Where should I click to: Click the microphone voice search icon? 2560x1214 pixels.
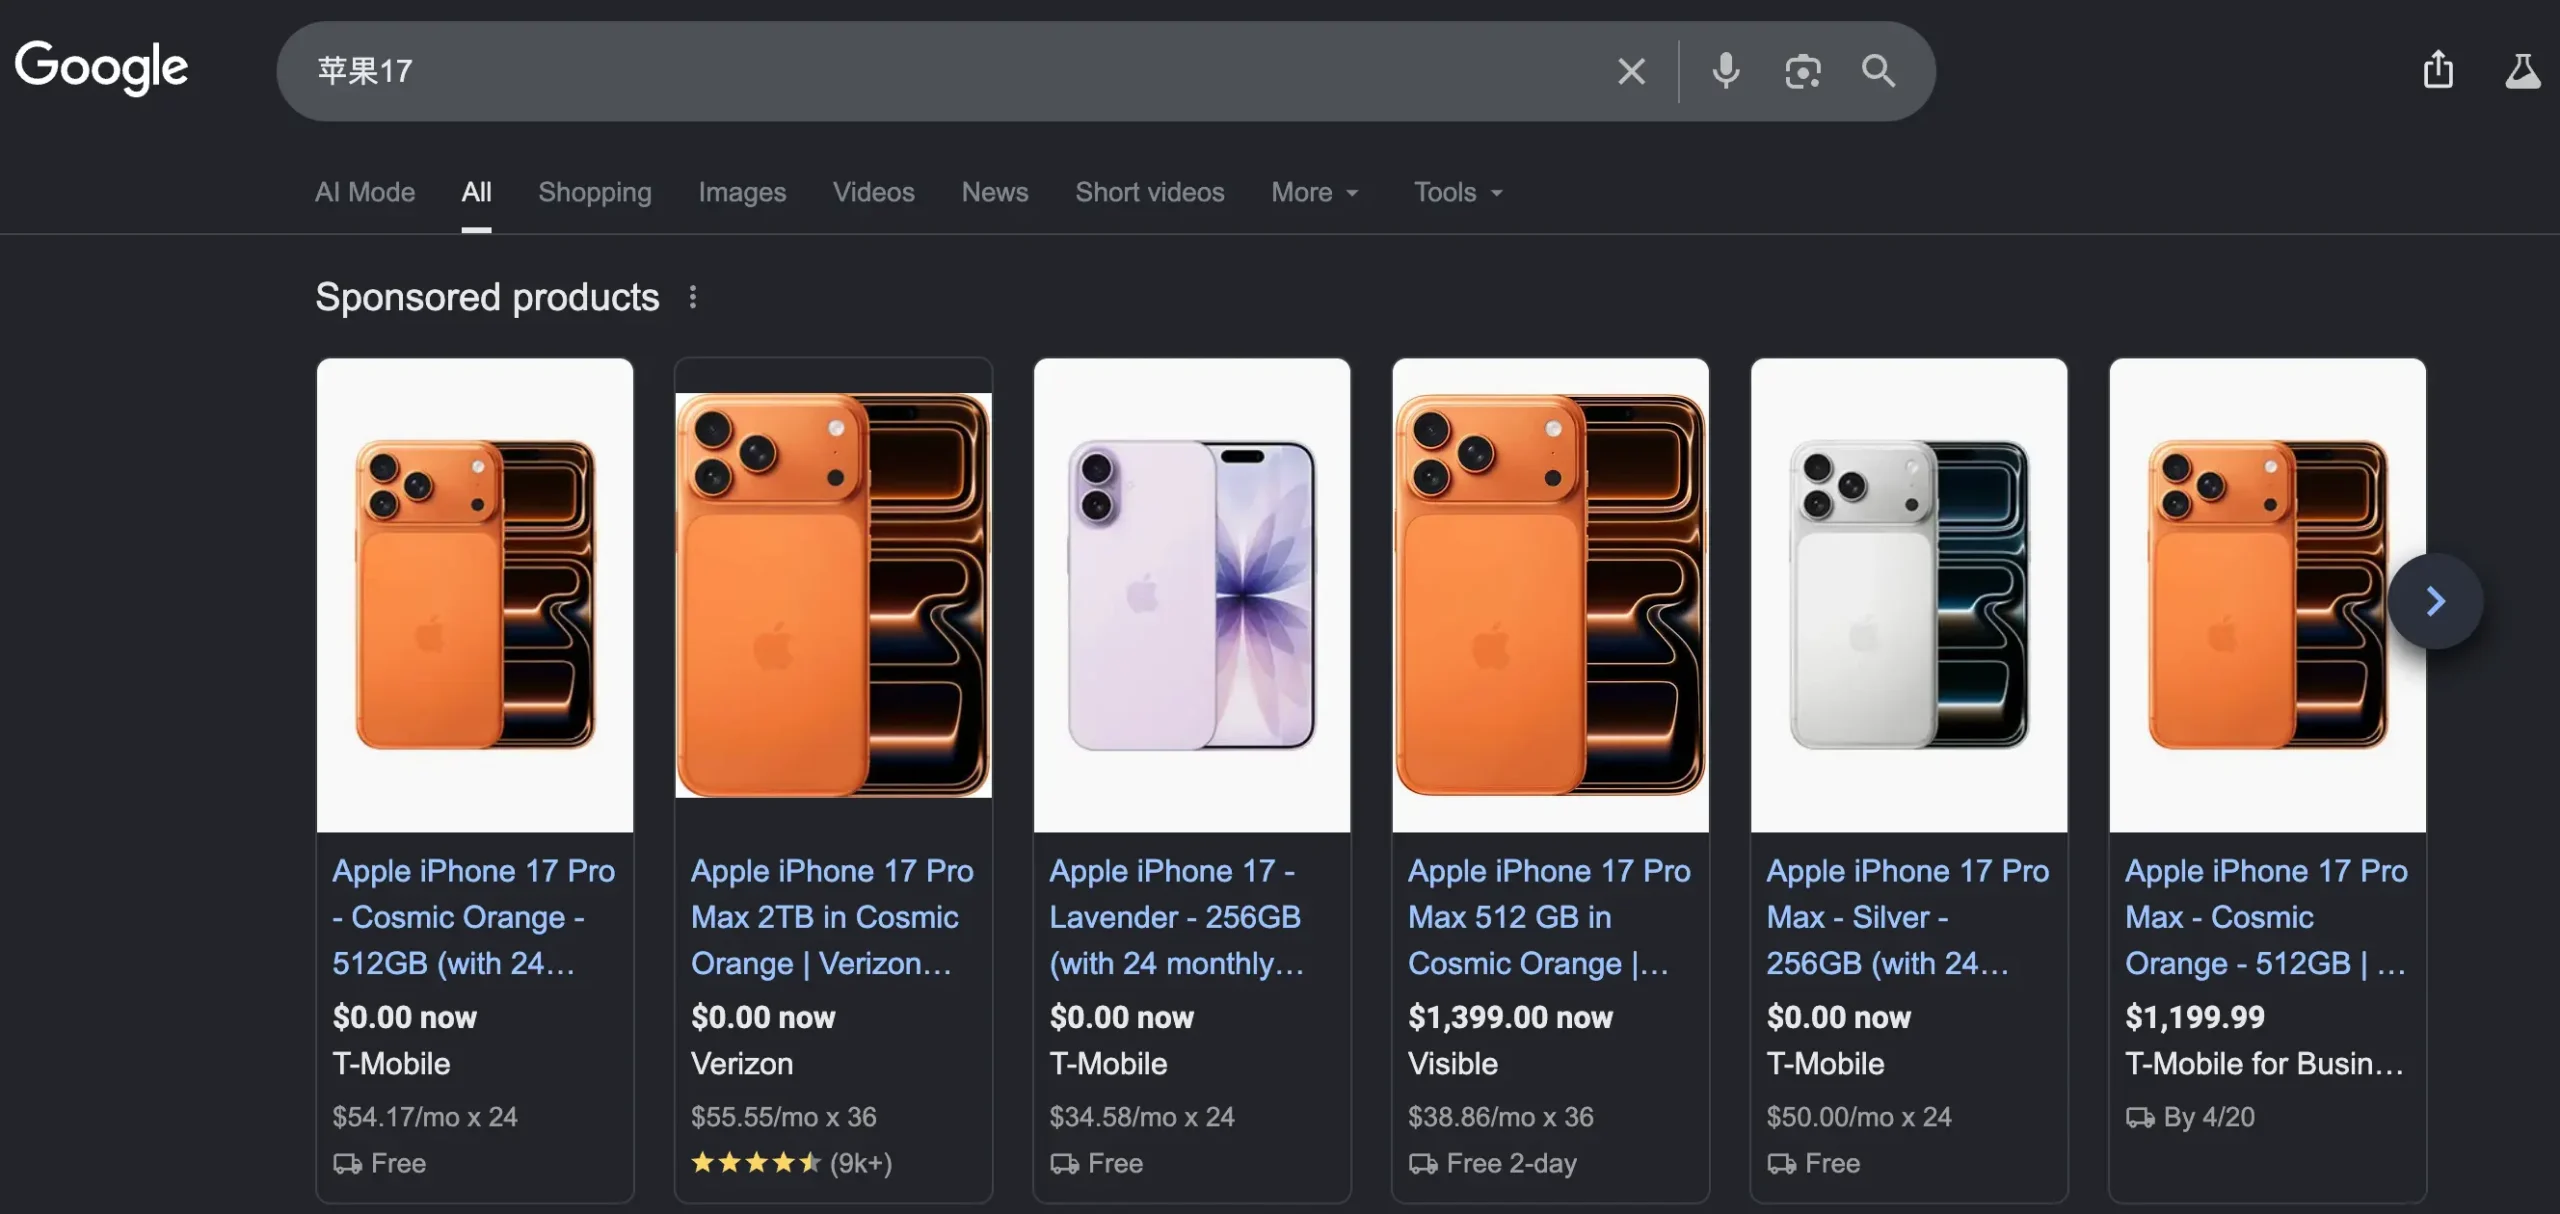[x=1724, y=70]
